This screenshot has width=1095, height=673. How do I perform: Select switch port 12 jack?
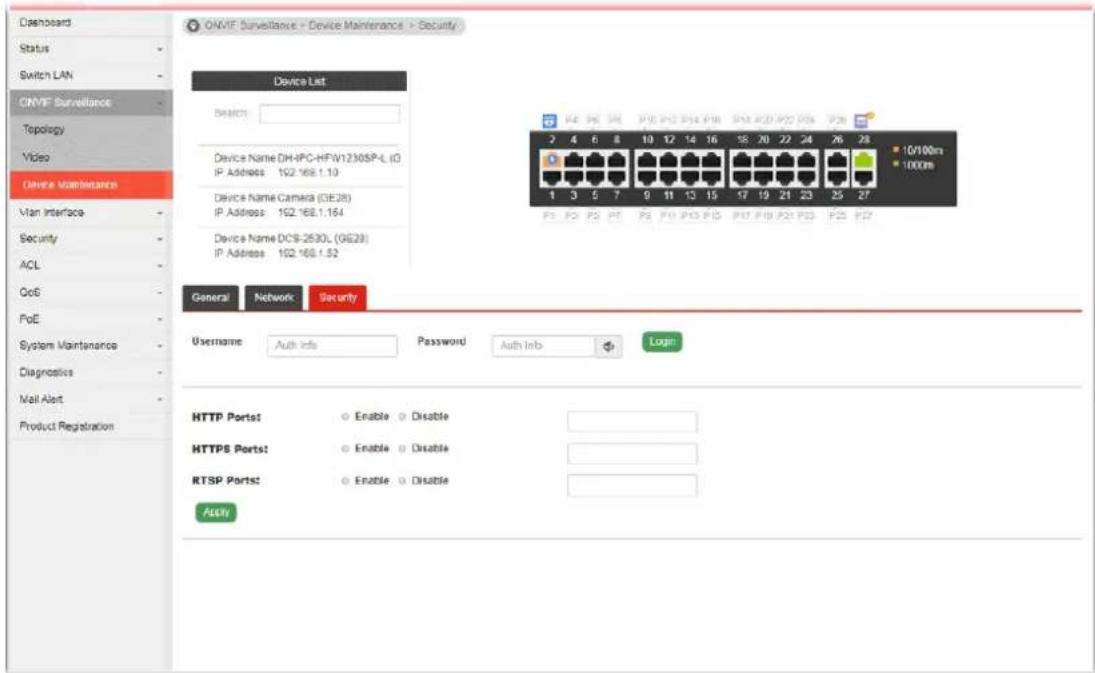669,161
